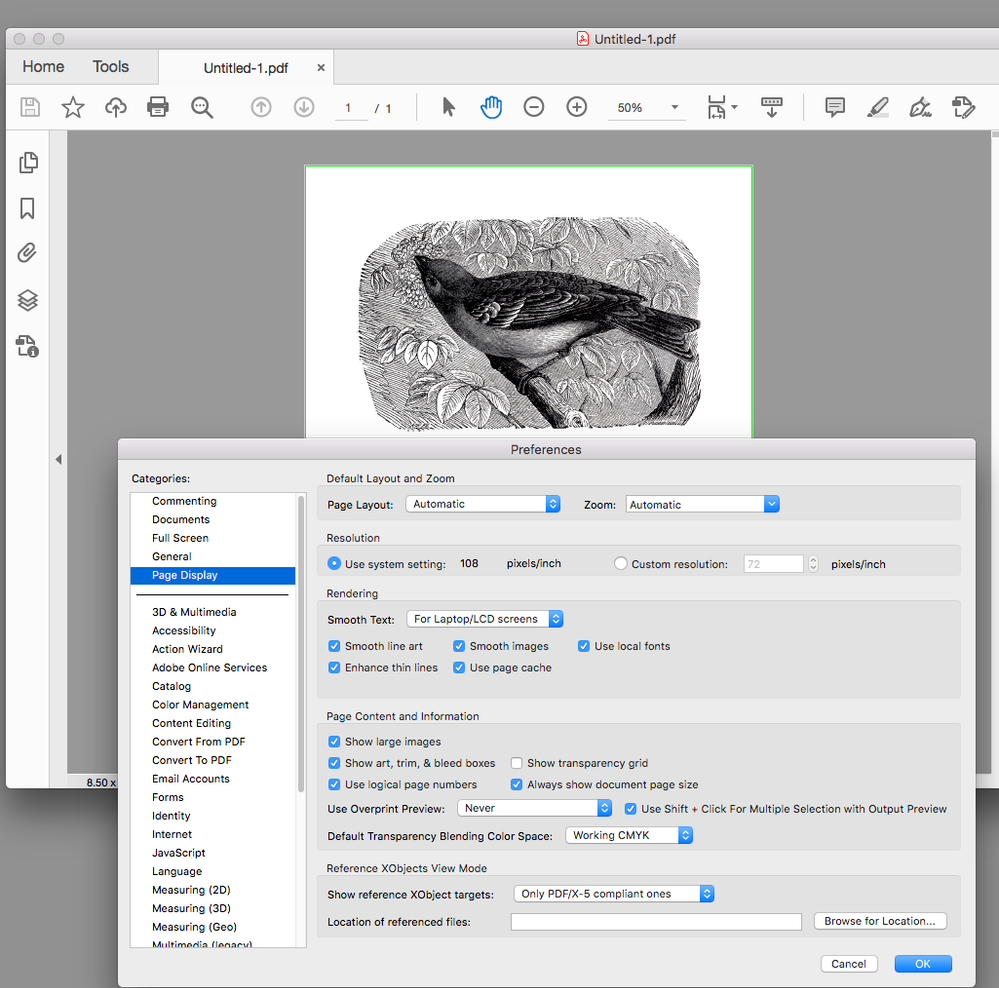Switch to the Tools tab
This screenshot has width=999, height=988.
111,67
